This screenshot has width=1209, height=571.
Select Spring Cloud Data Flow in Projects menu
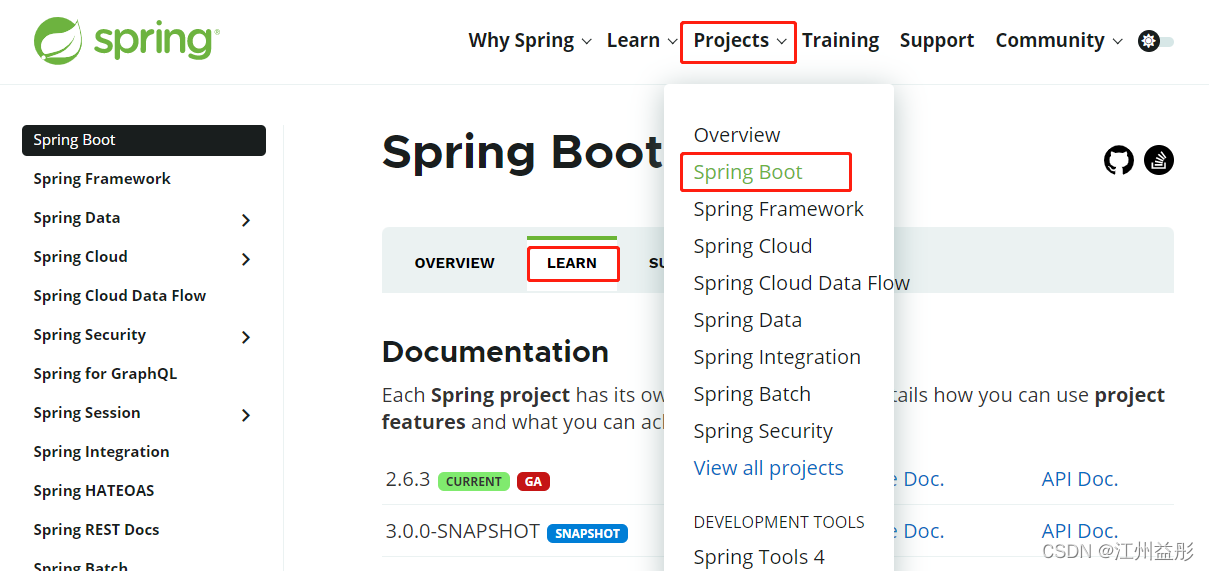[x=802, y=283]
